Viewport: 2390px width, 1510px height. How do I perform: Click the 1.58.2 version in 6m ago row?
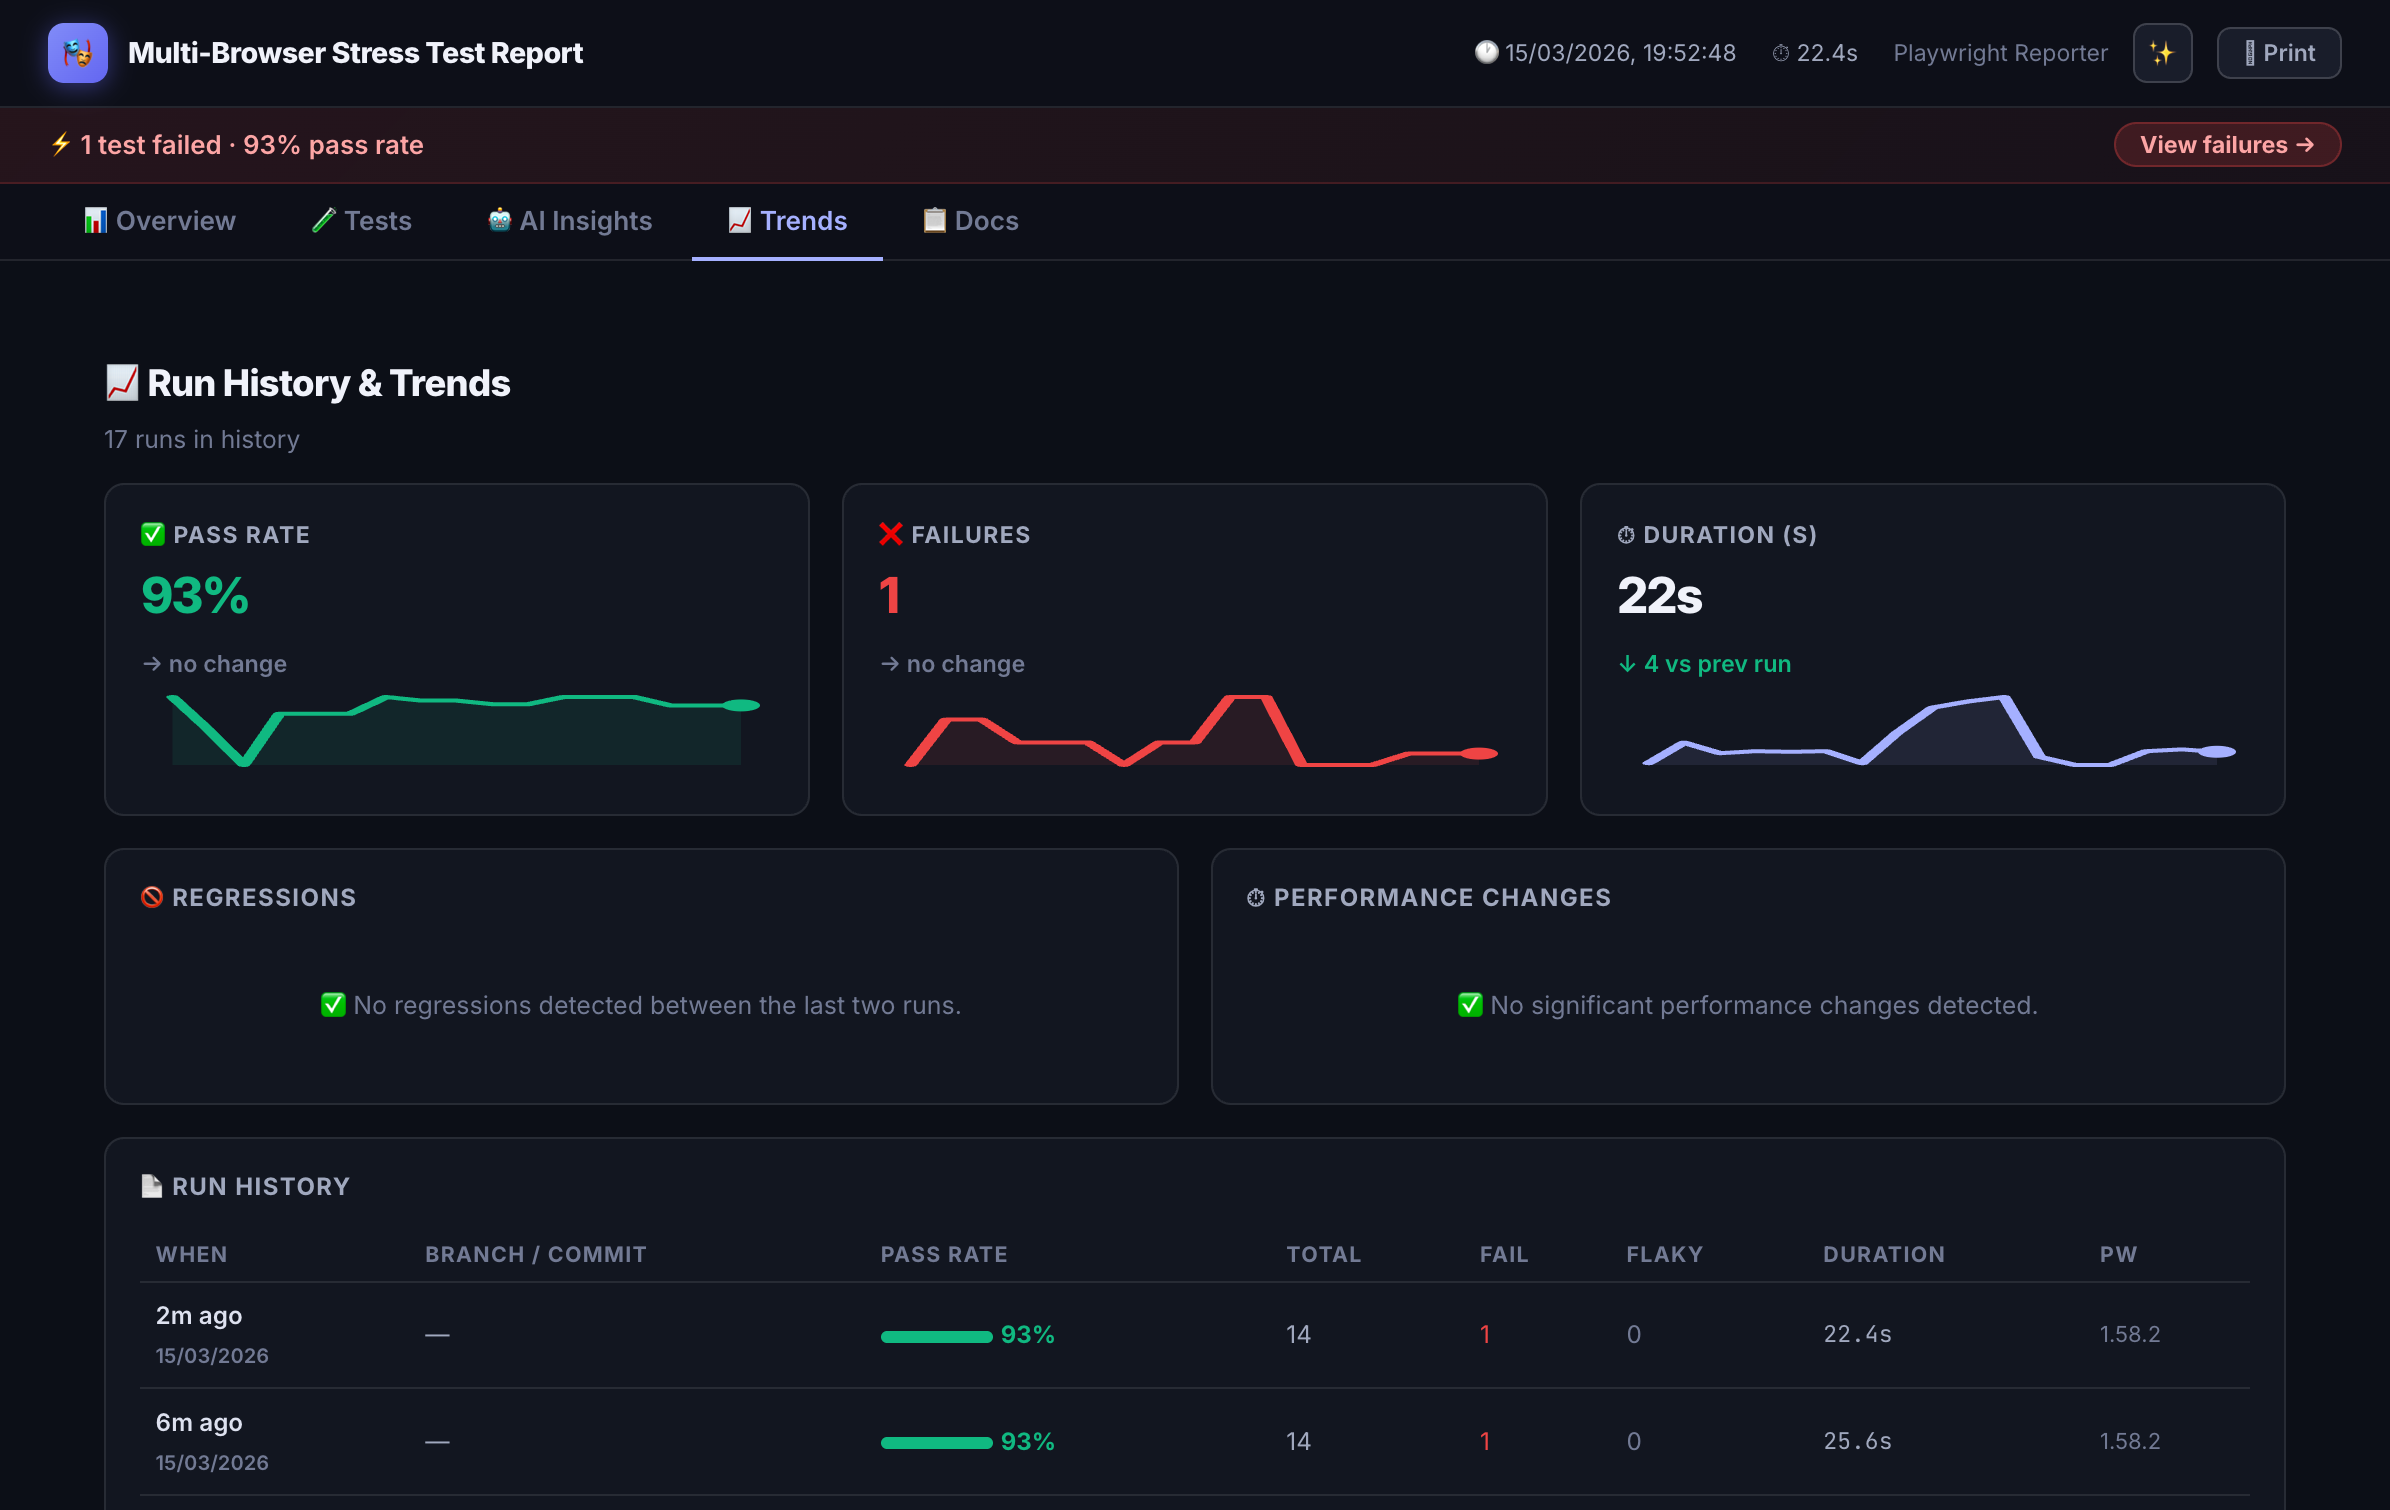coord(2130,1441)
